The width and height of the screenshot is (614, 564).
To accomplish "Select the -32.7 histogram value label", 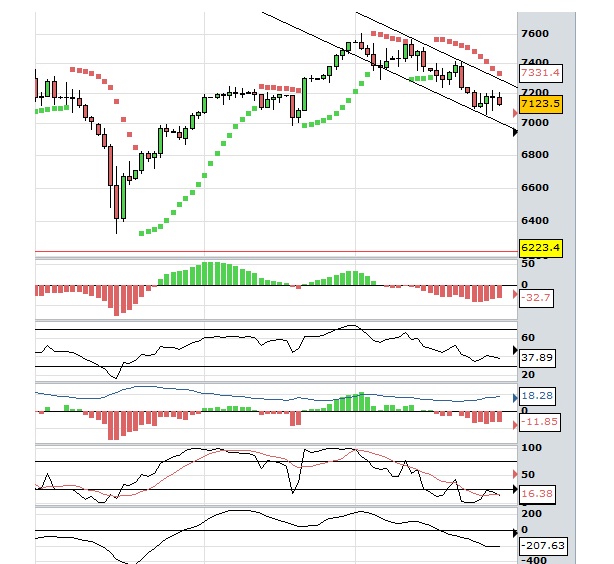I will click(536, 298).
